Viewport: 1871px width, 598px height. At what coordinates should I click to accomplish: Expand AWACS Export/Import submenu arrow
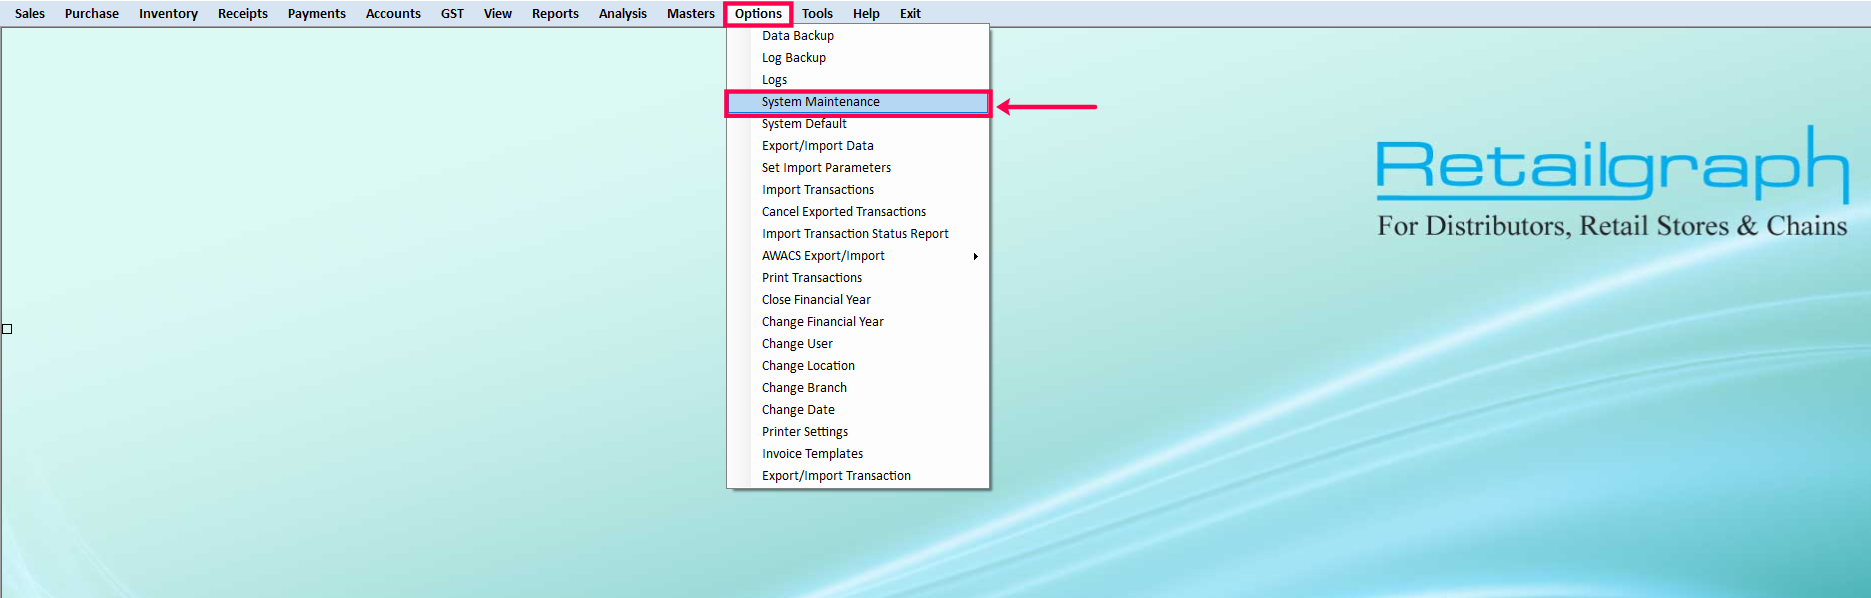click(975, 256)
